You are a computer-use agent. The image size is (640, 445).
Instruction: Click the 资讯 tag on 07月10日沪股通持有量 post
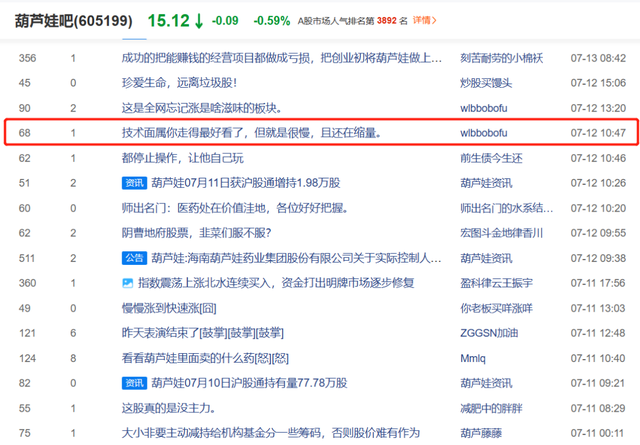click(134, 383)
